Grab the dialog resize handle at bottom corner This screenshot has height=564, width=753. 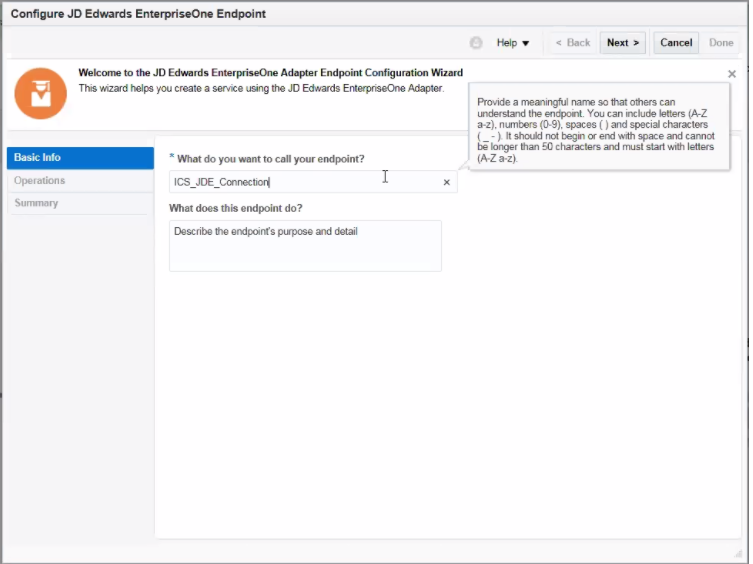click(738, 554)
